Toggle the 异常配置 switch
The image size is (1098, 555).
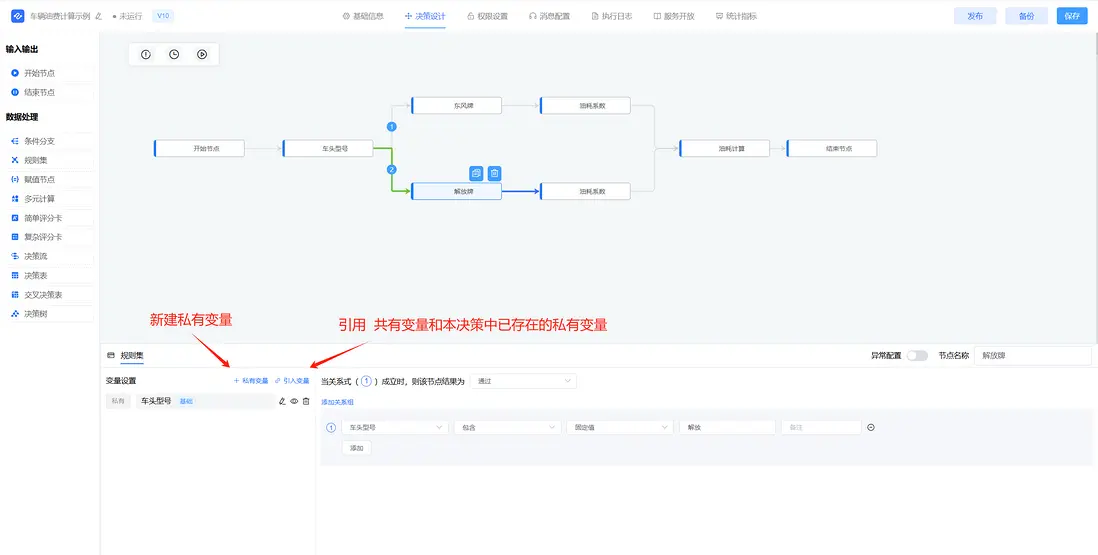[917, 356]
